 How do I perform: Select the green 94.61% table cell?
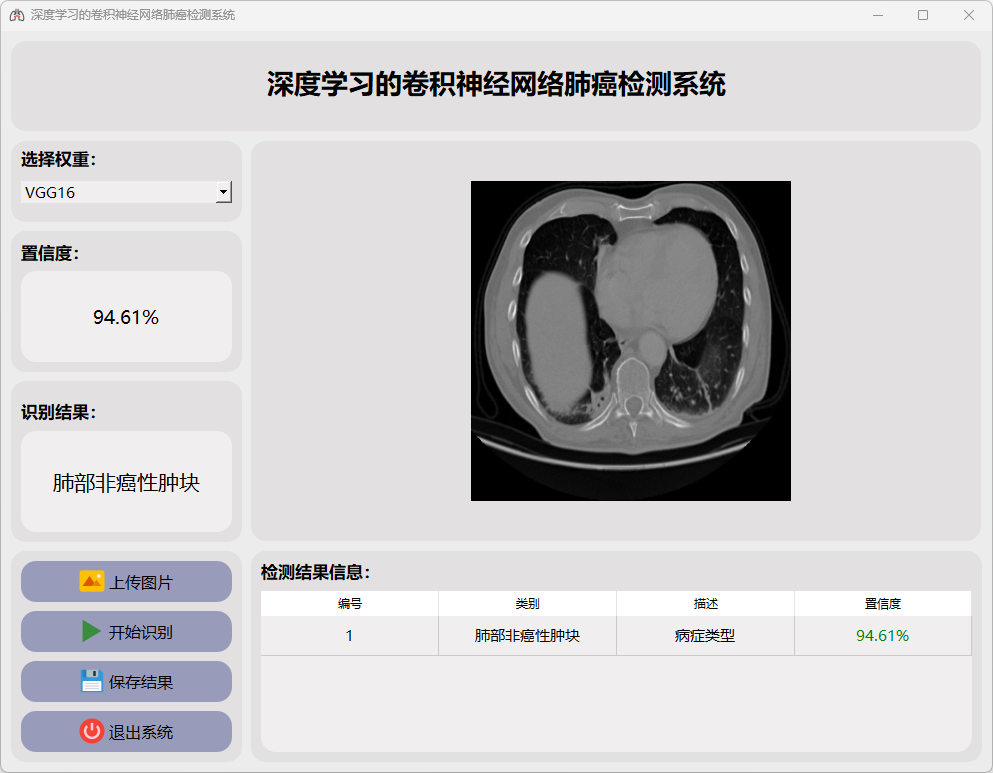[x=882, y=636]
